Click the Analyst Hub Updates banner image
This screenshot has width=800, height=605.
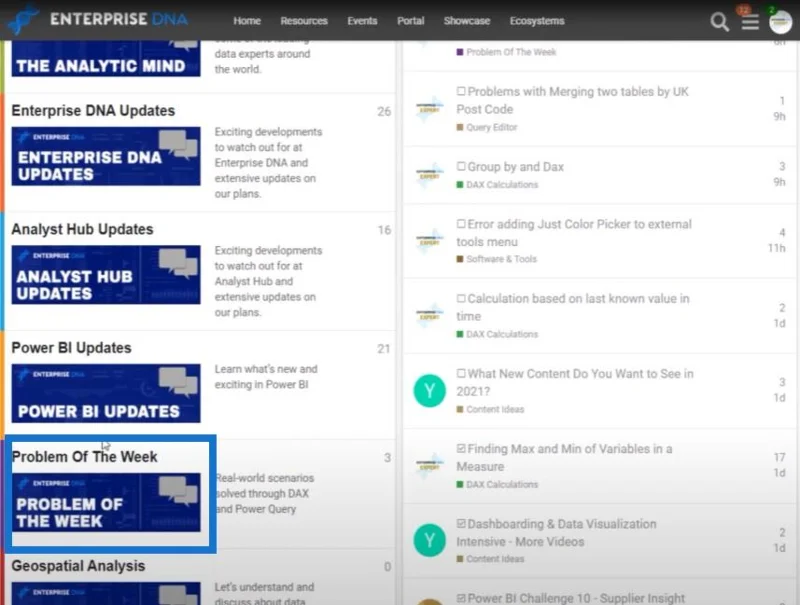[x=106, y=275]
